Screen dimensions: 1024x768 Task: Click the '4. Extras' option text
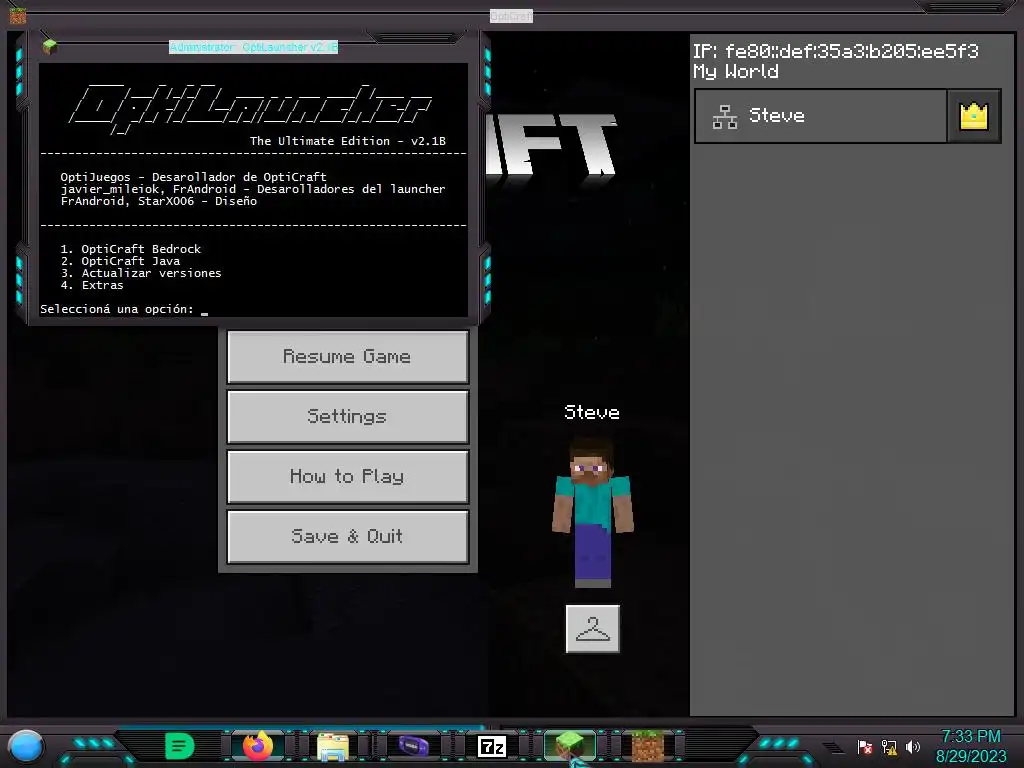92,285
